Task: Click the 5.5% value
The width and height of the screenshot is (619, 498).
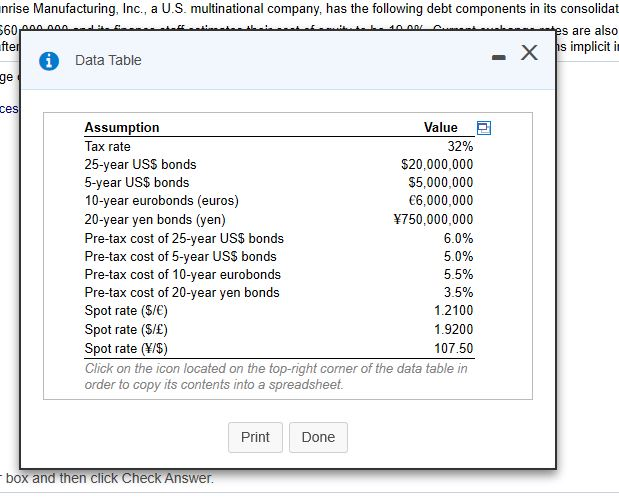Action: tap(458, 274)
